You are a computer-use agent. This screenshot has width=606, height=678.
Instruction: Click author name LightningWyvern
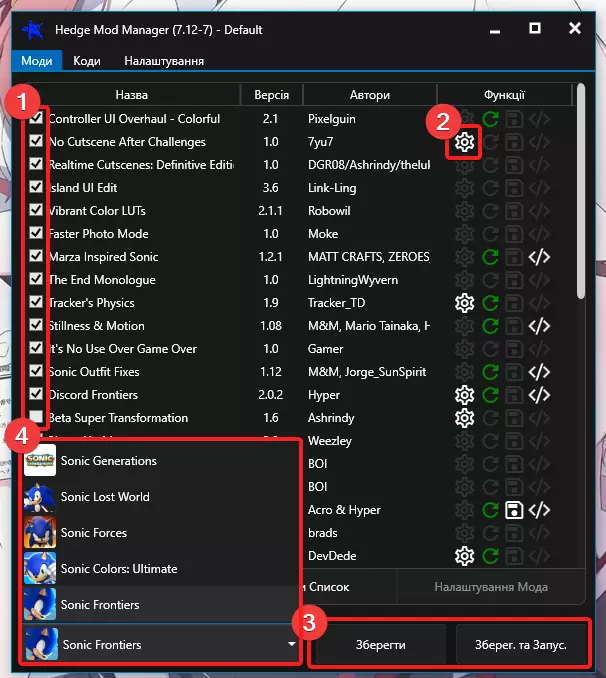353,280
